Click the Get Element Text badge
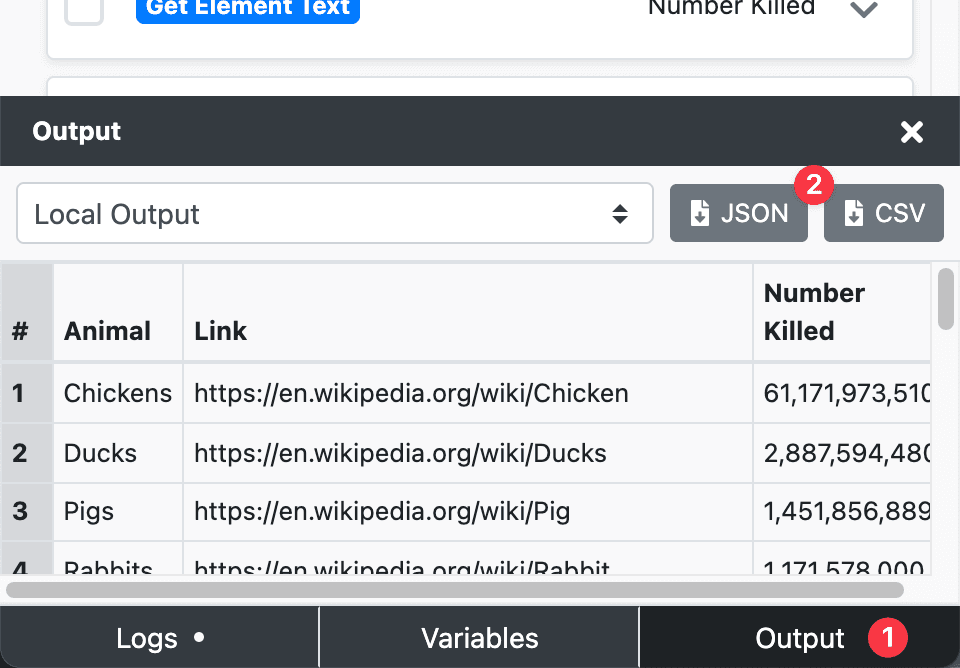960x668 pixels. click(x=248, y=9)
